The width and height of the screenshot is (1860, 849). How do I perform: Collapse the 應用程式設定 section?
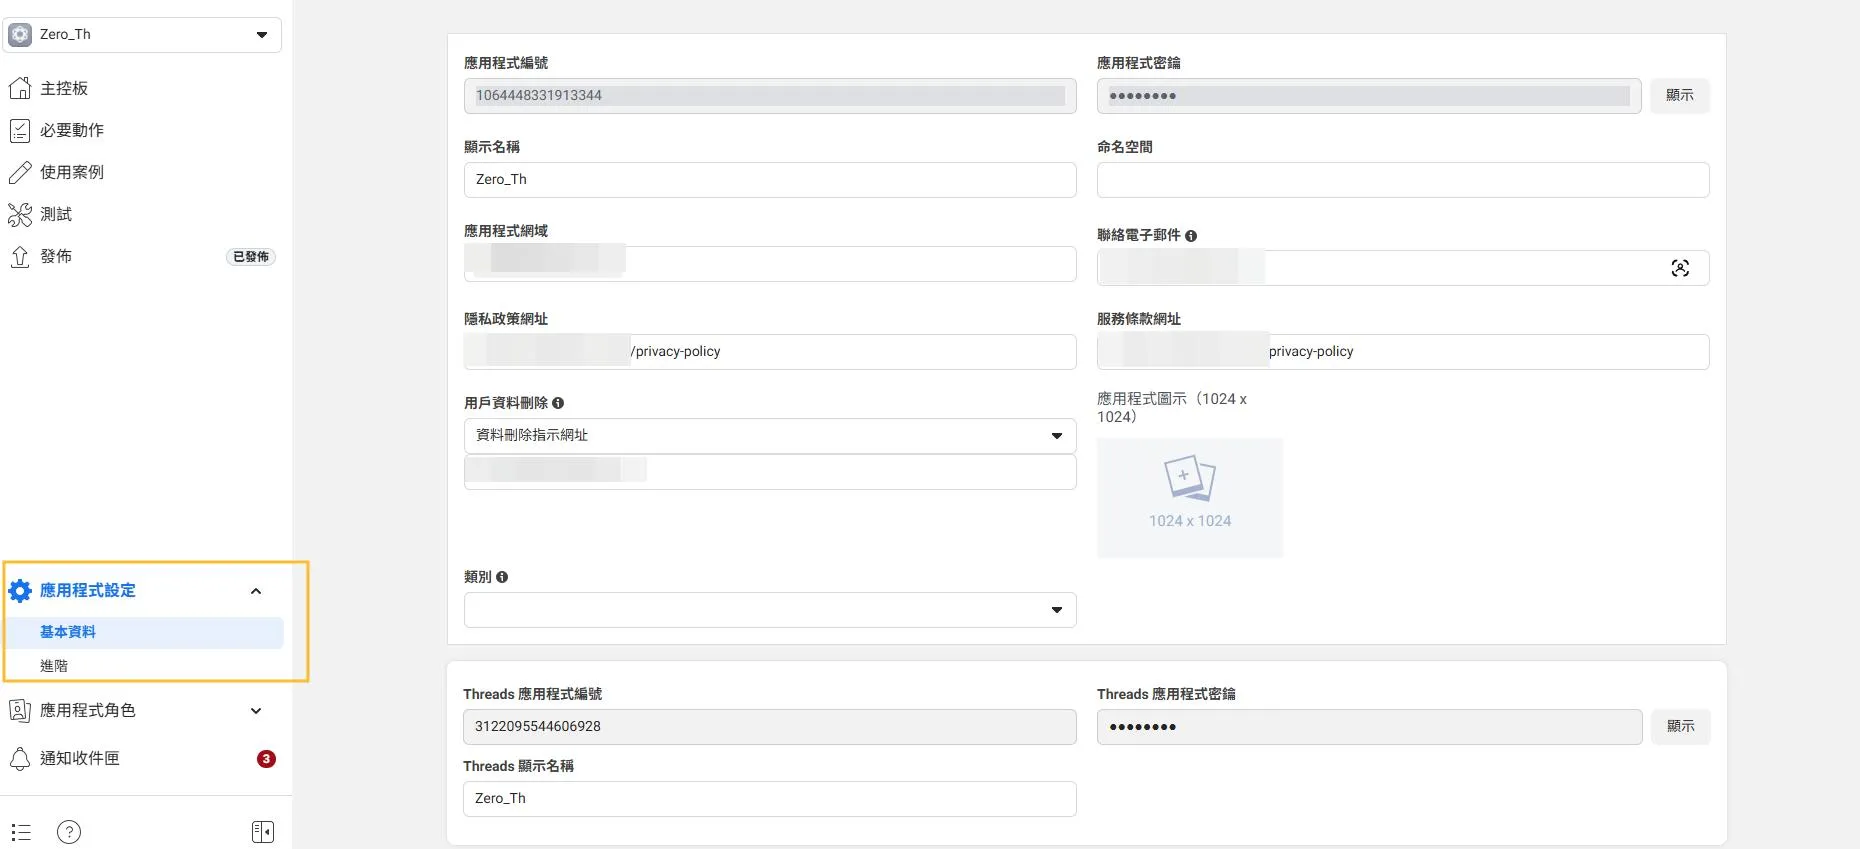click(x=256, y=591)
